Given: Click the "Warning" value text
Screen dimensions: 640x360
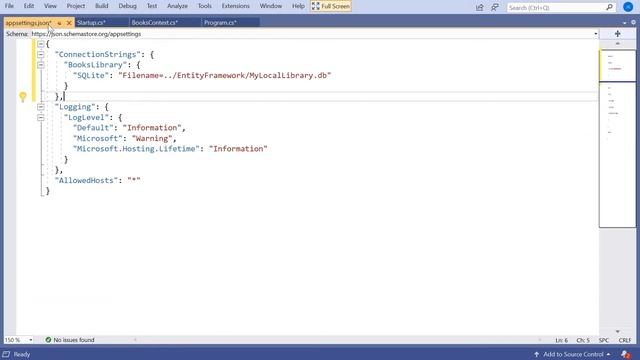Looking at the screenshot, I should [x=152, y=138].
